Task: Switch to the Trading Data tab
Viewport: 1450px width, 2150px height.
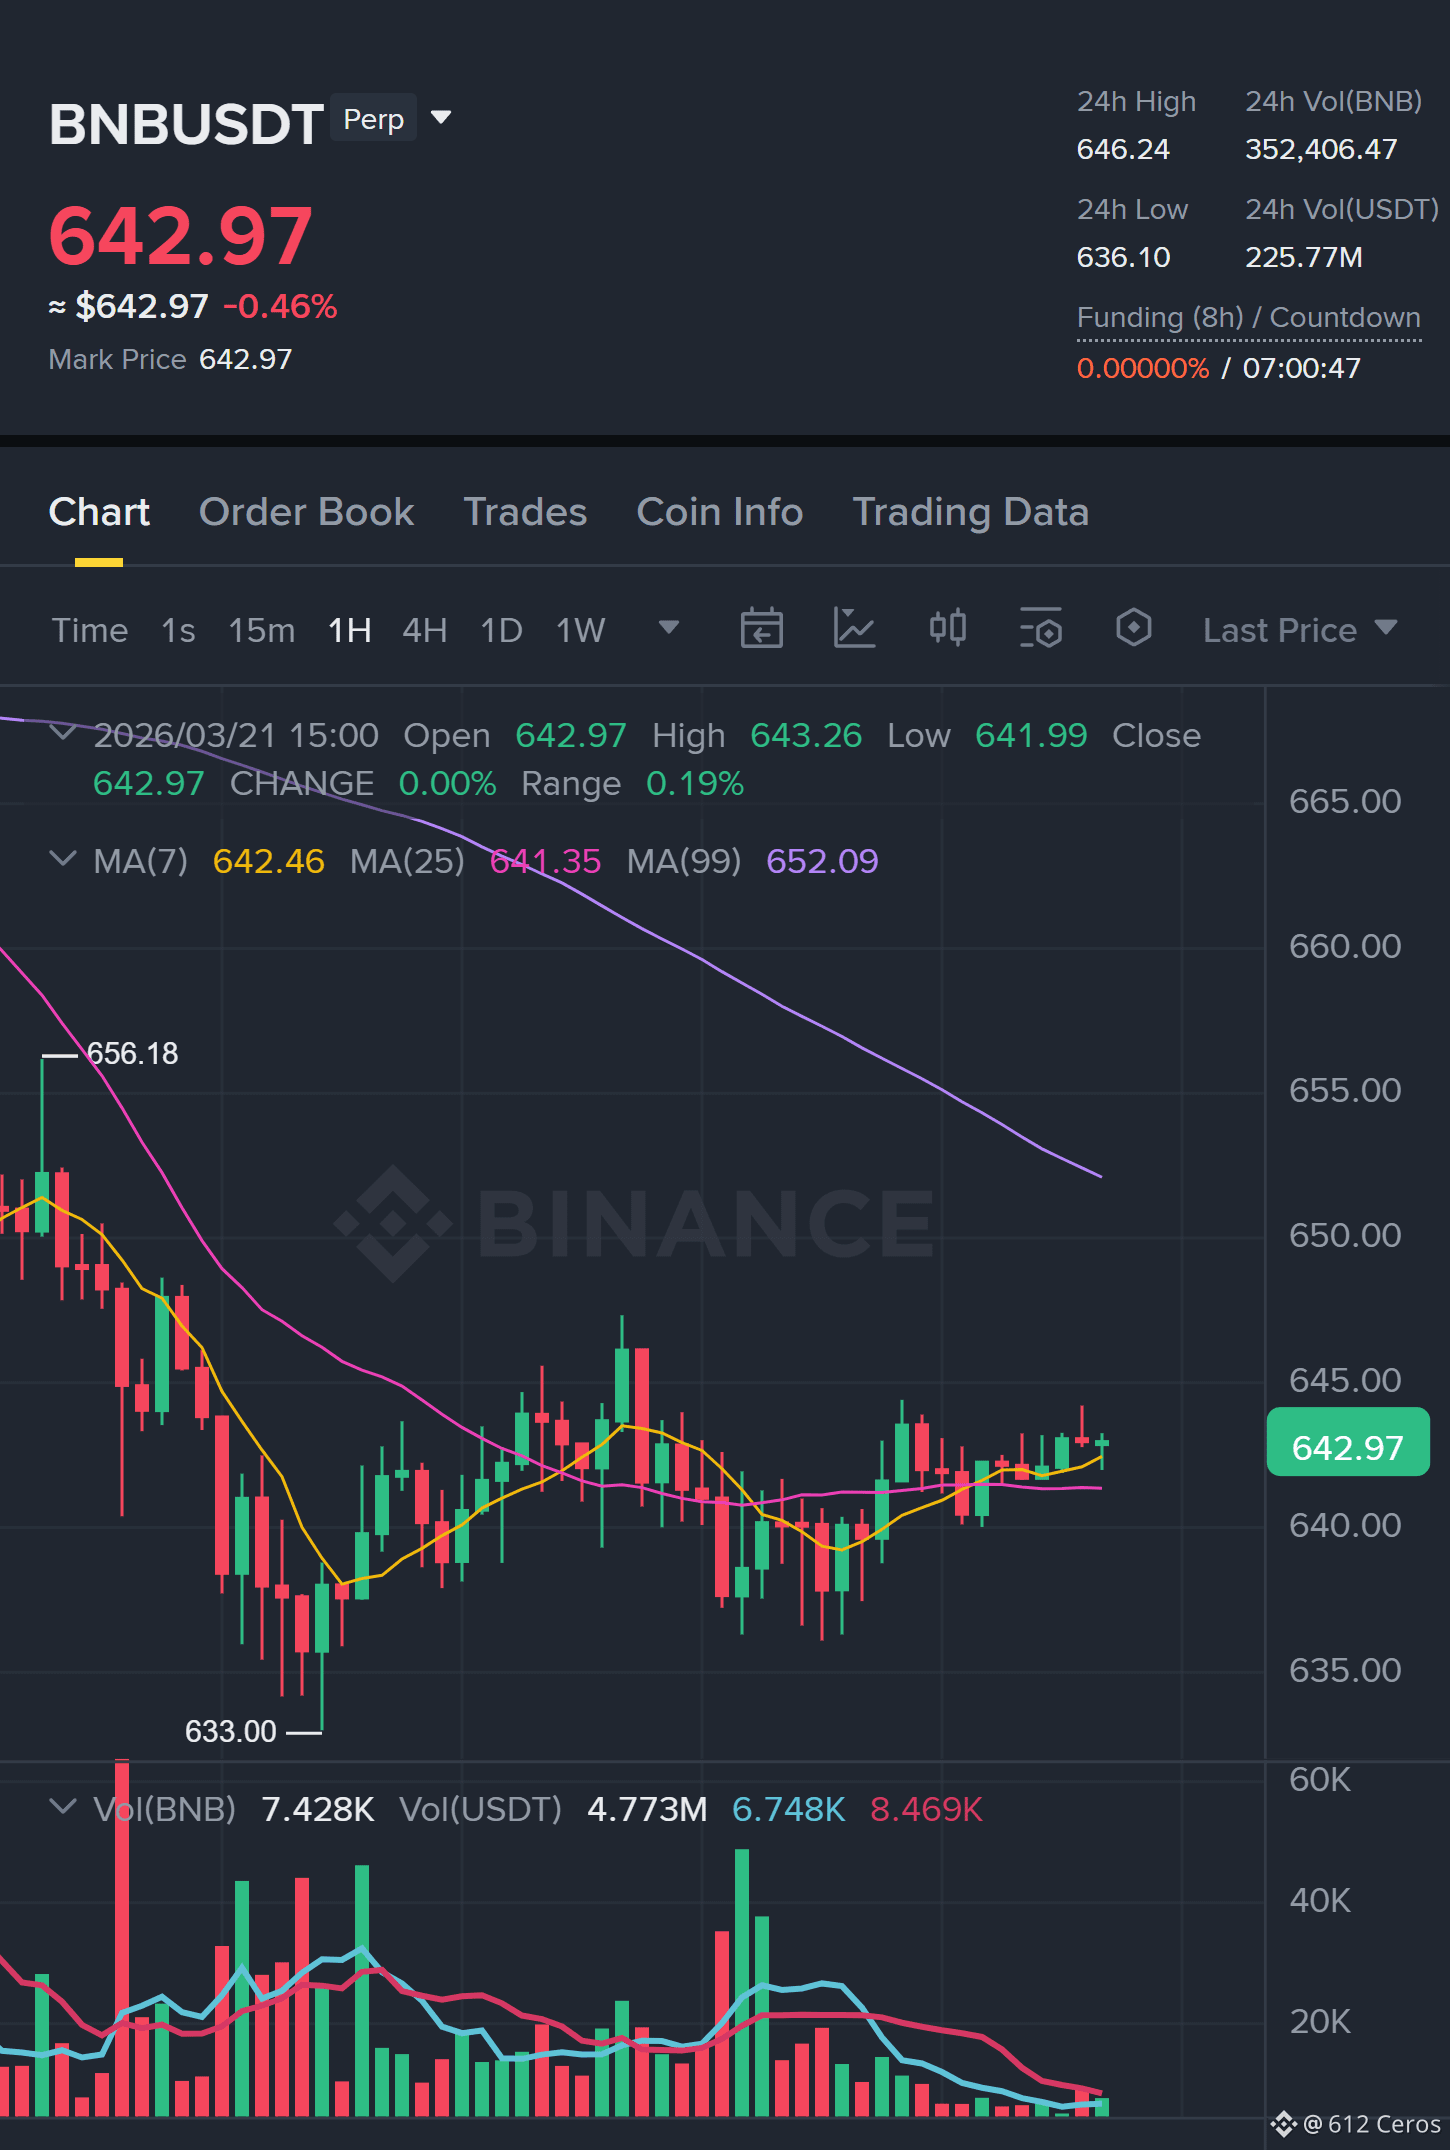Action: click(970, 512)
